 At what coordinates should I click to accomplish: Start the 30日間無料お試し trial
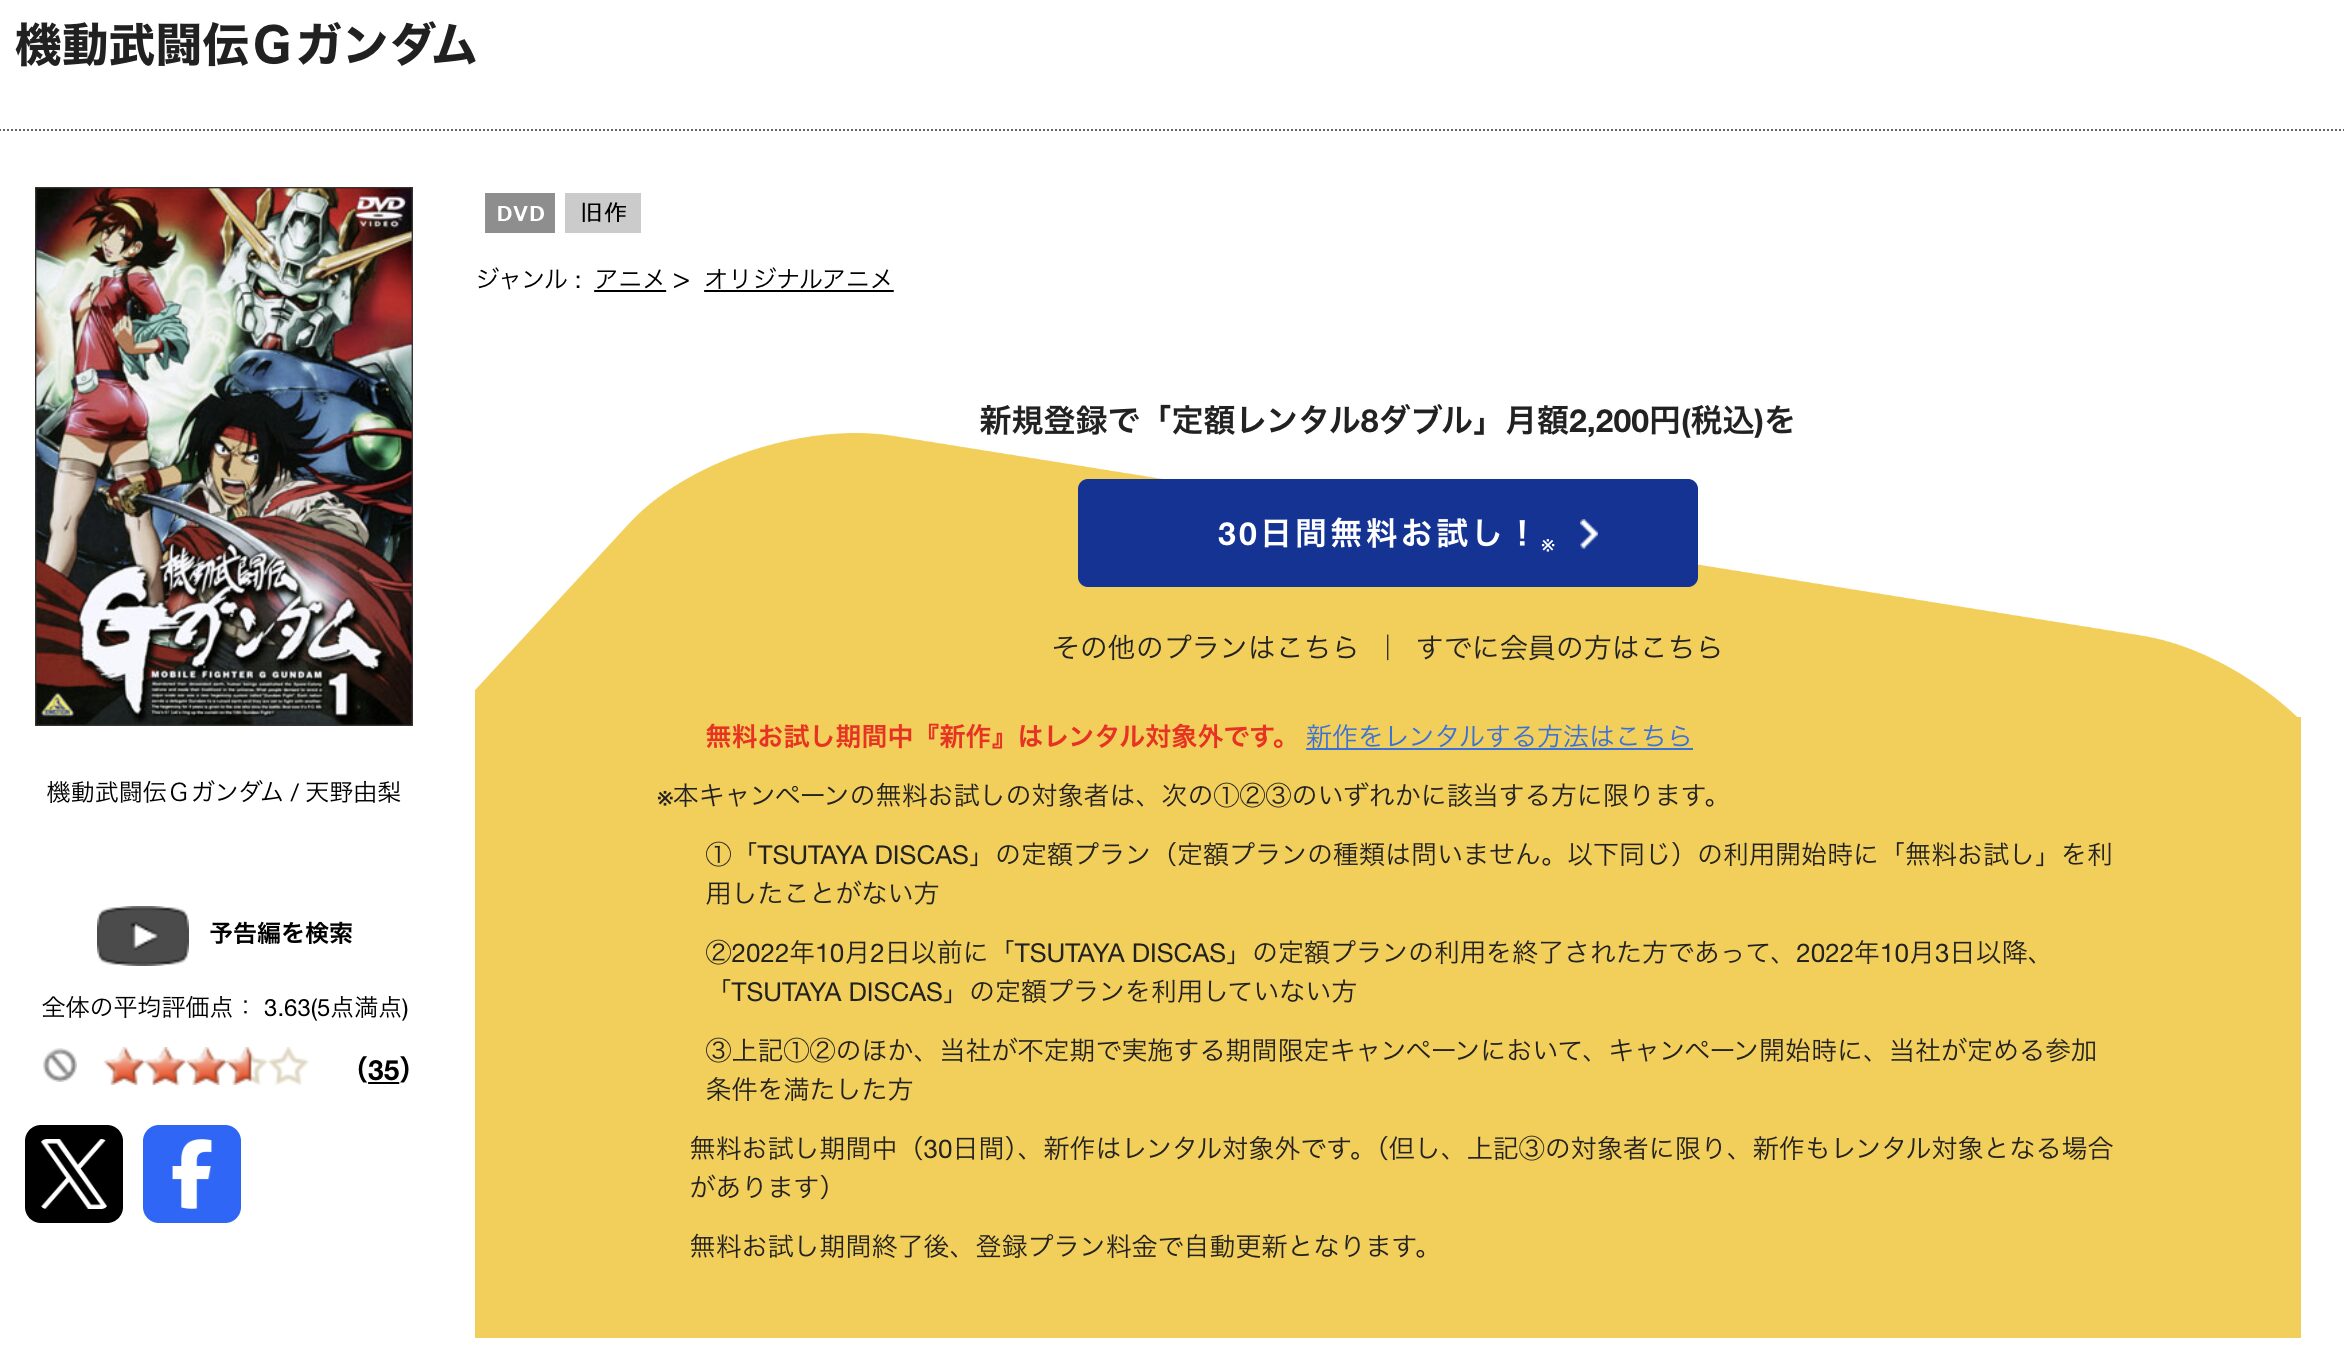pyautogui.click(x=1387, y=533)
